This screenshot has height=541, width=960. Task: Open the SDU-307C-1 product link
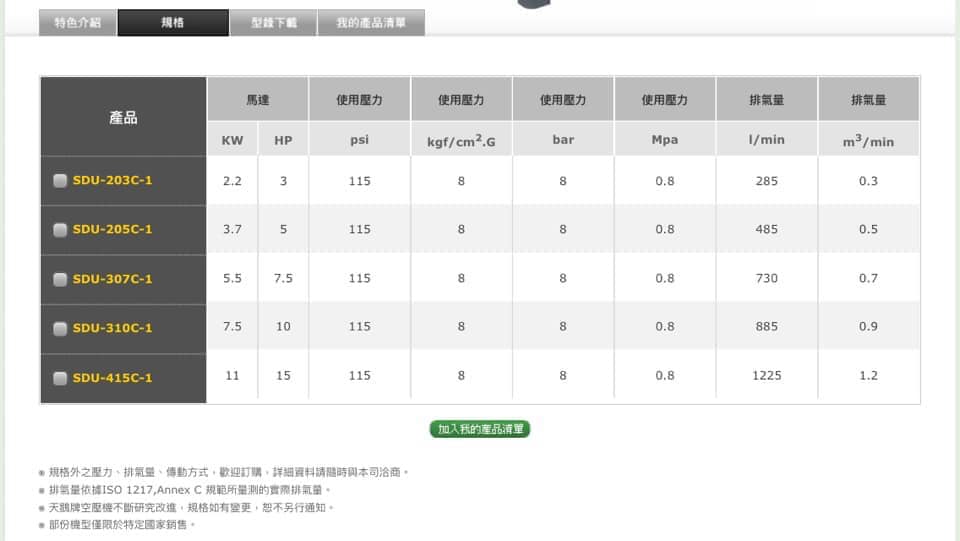tap(112, 279)
